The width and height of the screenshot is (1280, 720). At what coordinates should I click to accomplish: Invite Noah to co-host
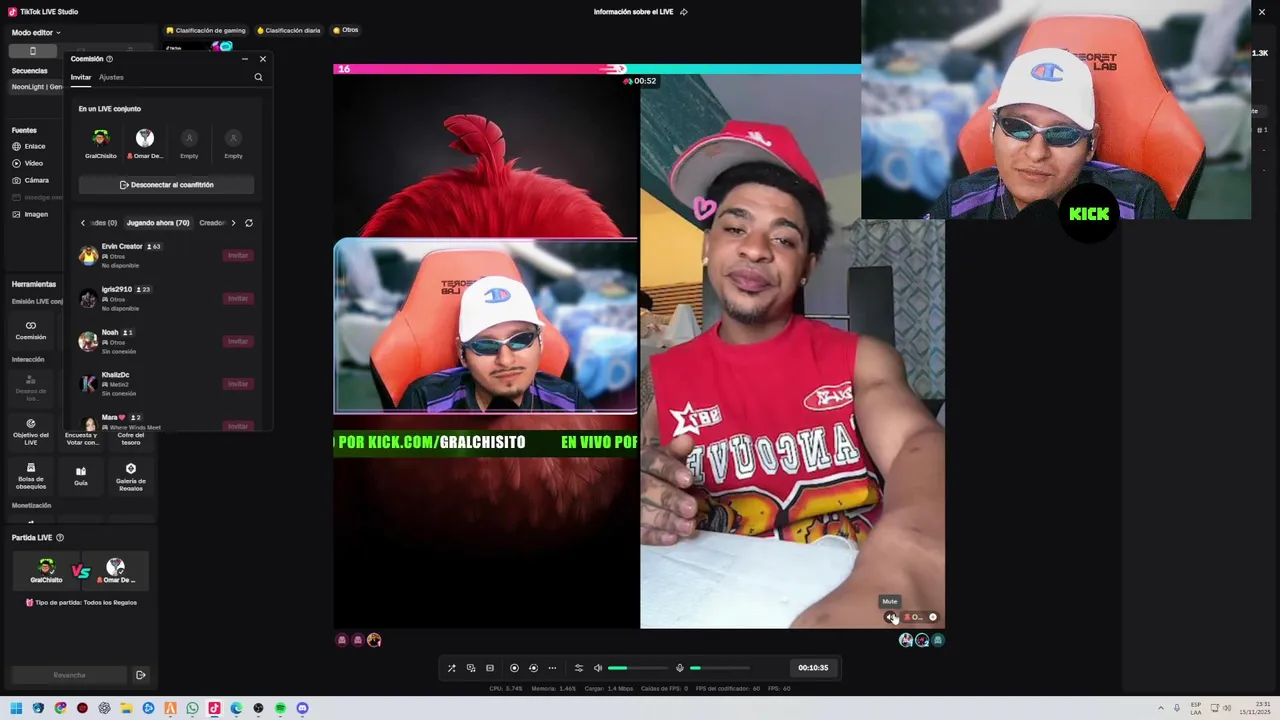point(238,341)
